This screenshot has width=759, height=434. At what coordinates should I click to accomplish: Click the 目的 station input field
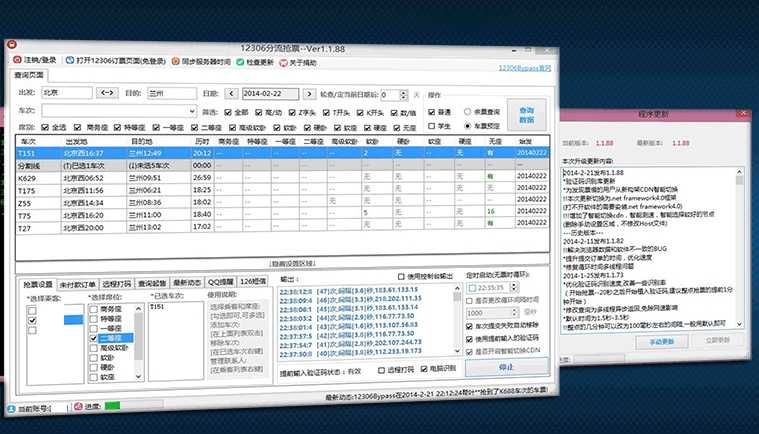point(172,93)
